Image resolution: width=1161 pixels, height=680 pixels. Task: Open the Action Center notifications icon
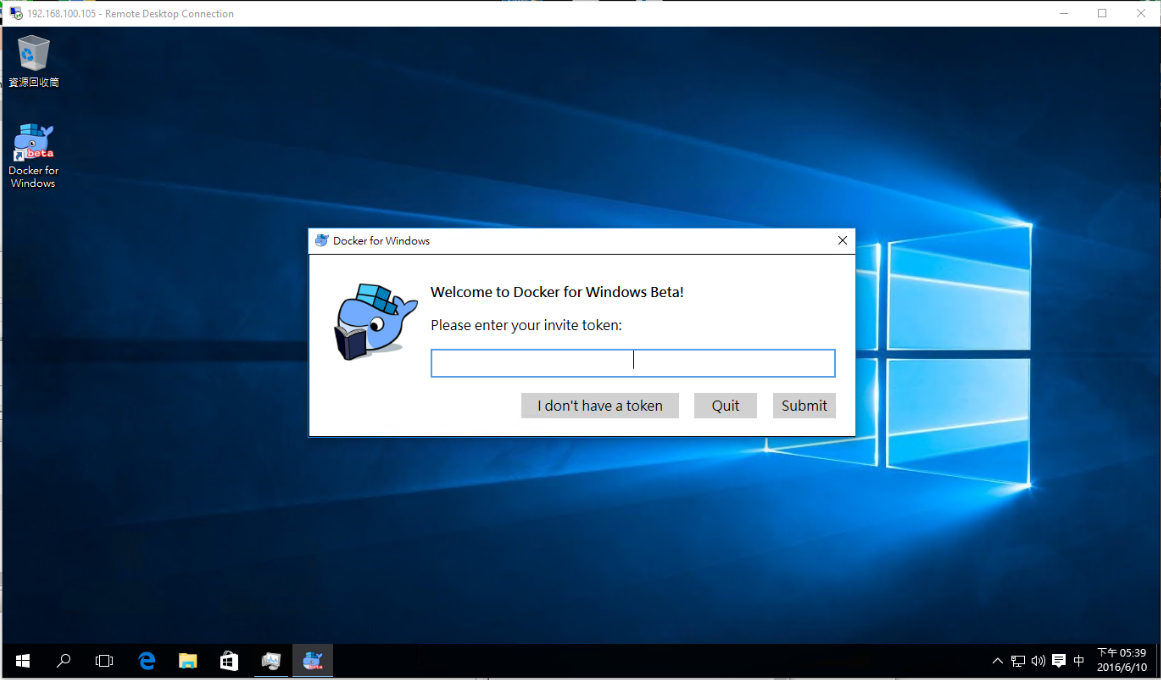[1058, 661]
